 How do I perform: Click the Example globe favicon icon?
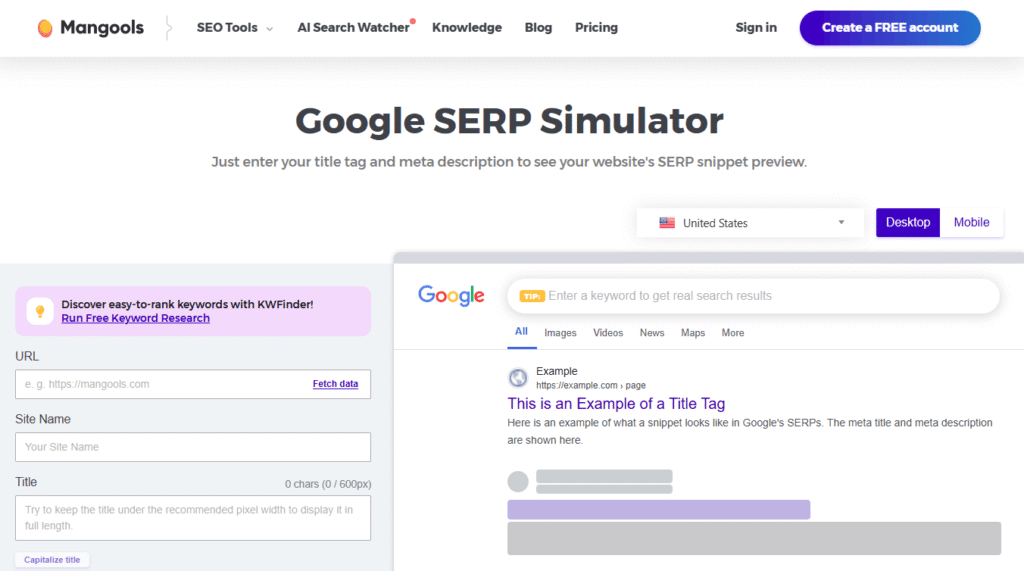(x=518, y=378)
